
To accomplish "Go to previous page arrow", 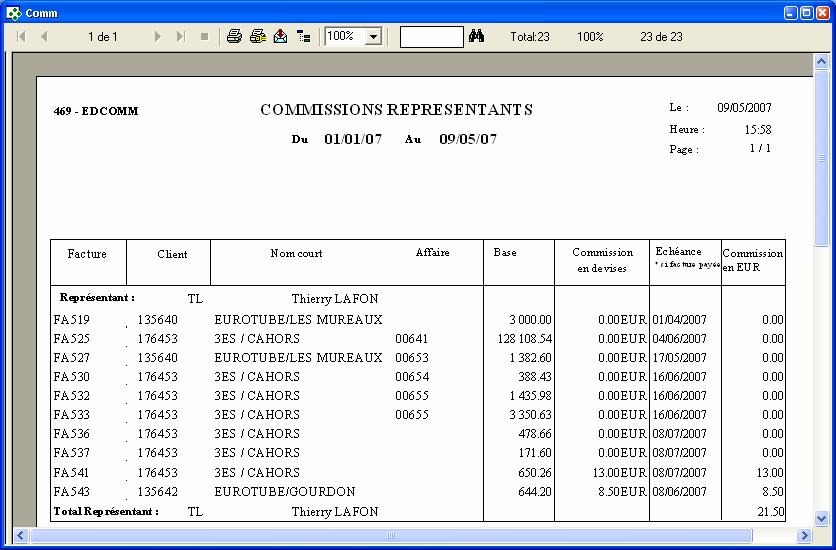I will (x=44, y=37).
